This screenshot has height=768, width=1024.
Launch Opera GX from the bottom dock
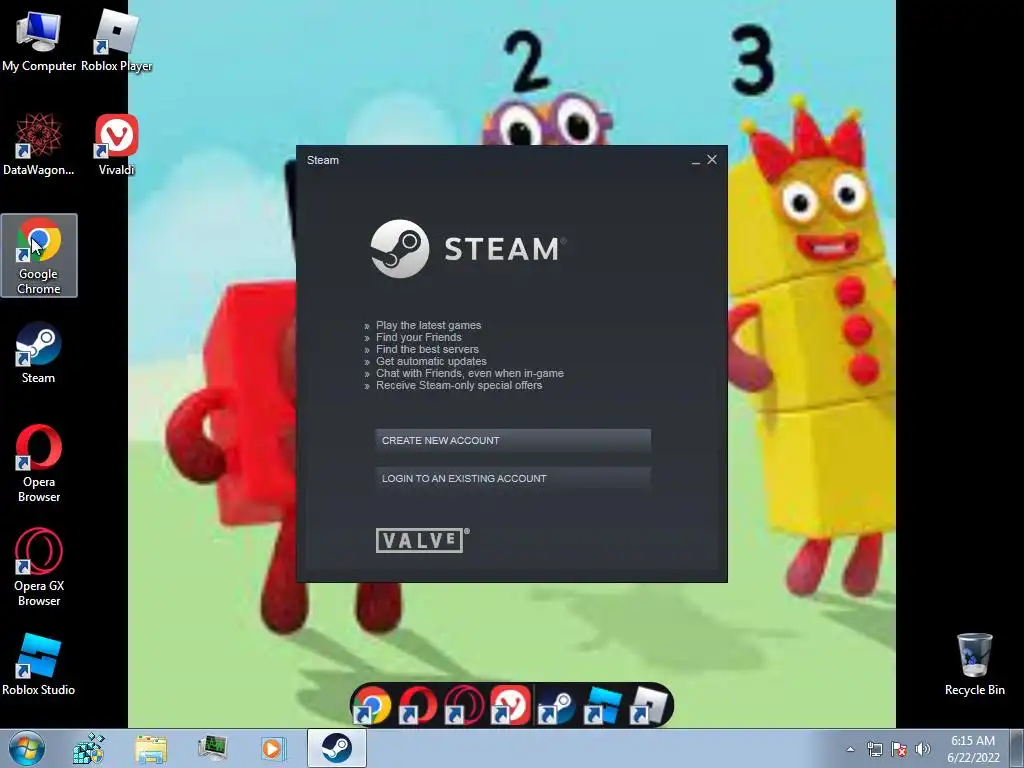pos(464,706)
